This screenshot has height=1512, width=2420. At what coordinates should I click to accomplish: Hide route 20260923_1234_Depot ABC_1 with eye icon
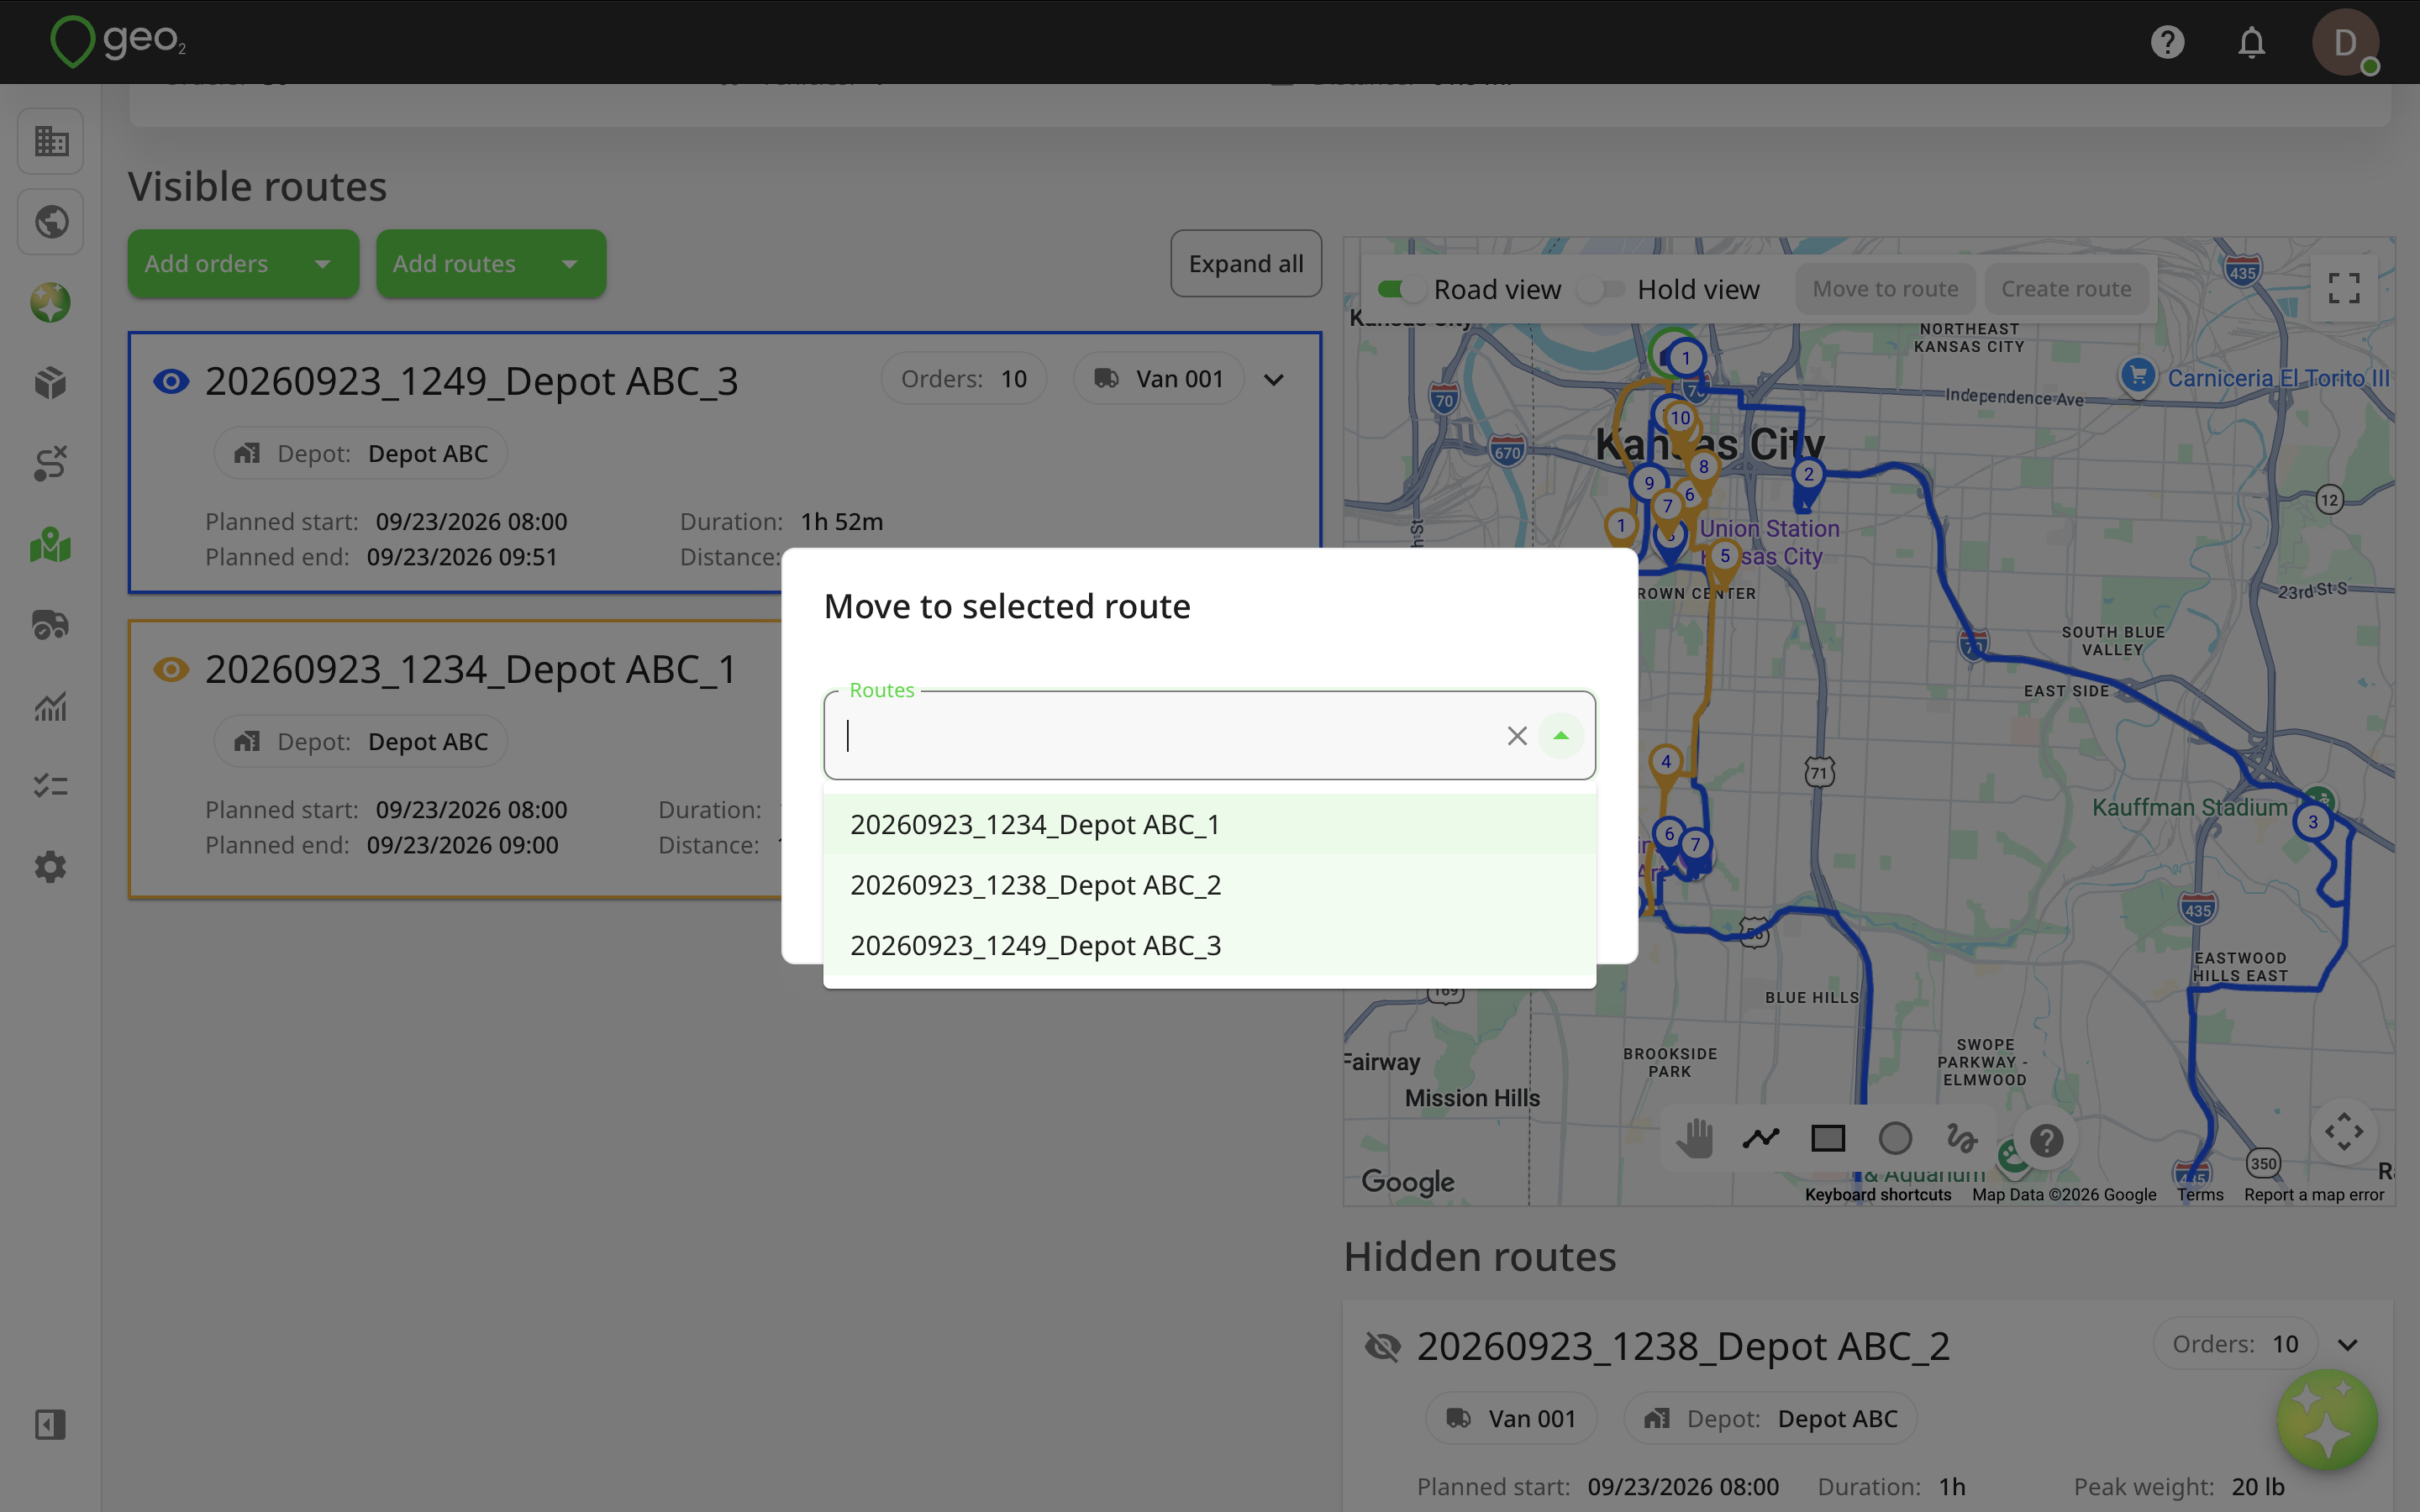(171, 669)
